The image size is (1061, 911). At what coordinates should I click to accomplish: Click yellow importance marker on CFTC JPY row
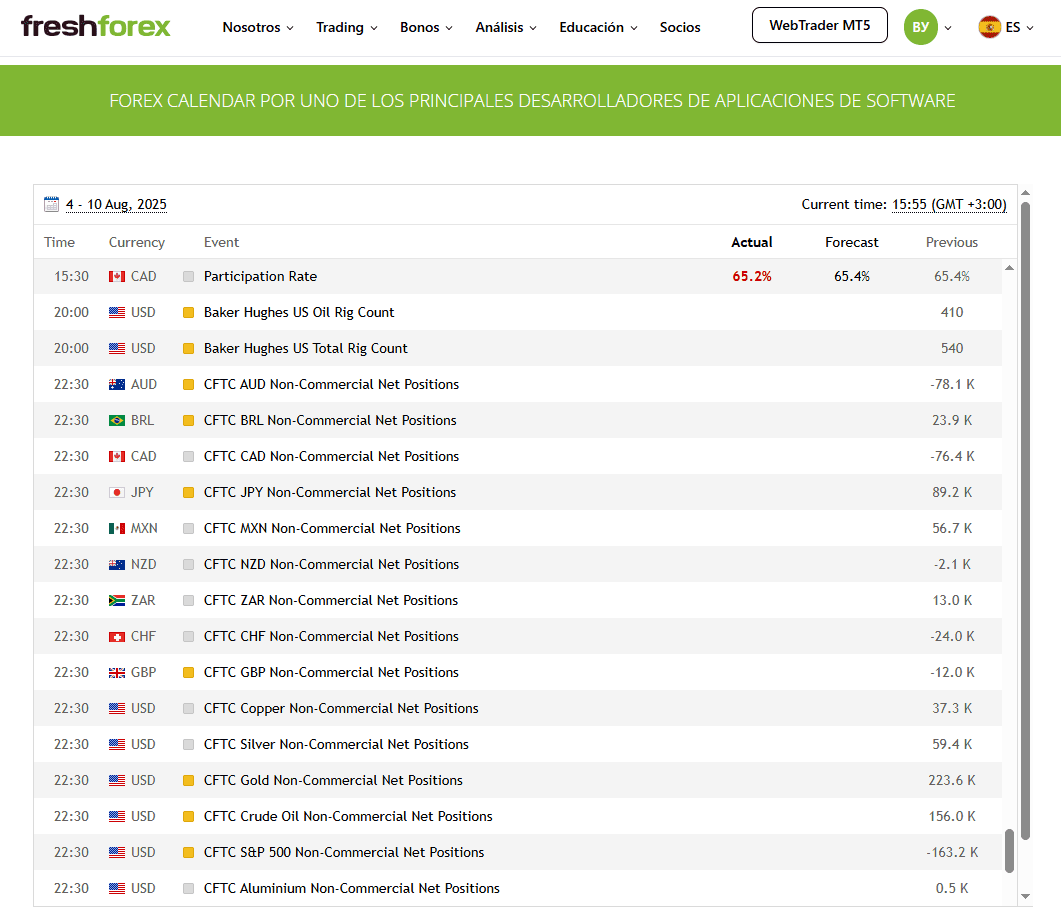pyautogui.click(x=189, y=492)
